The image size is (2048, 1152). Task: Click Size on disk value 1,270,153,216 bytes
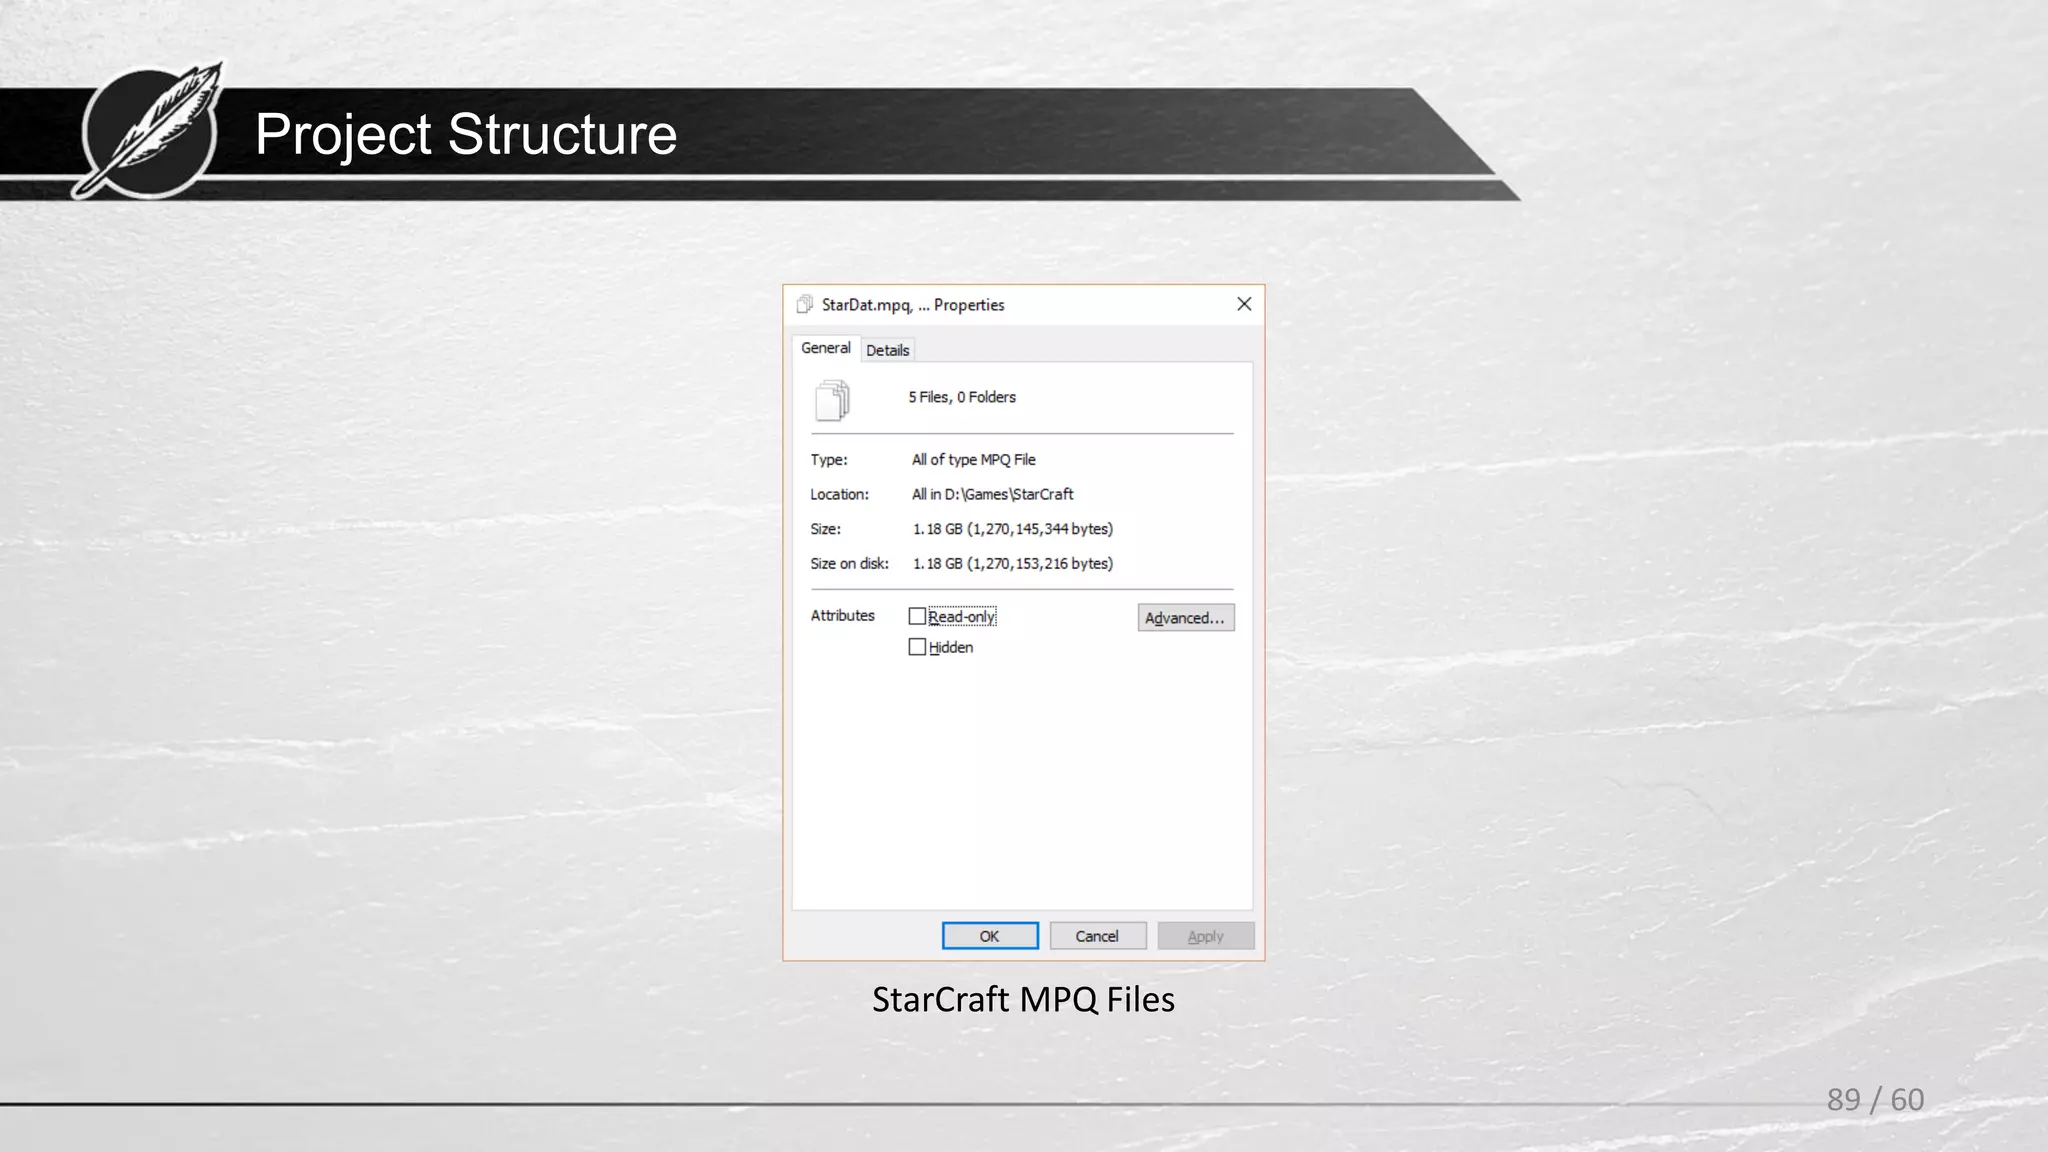[x=1013, y=564]
